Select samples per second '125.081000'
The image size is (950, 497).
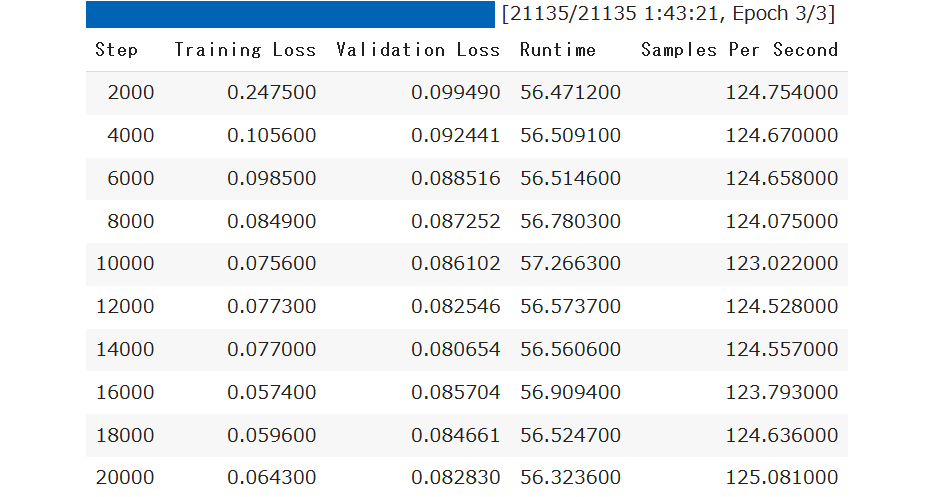tap(782, 478)
